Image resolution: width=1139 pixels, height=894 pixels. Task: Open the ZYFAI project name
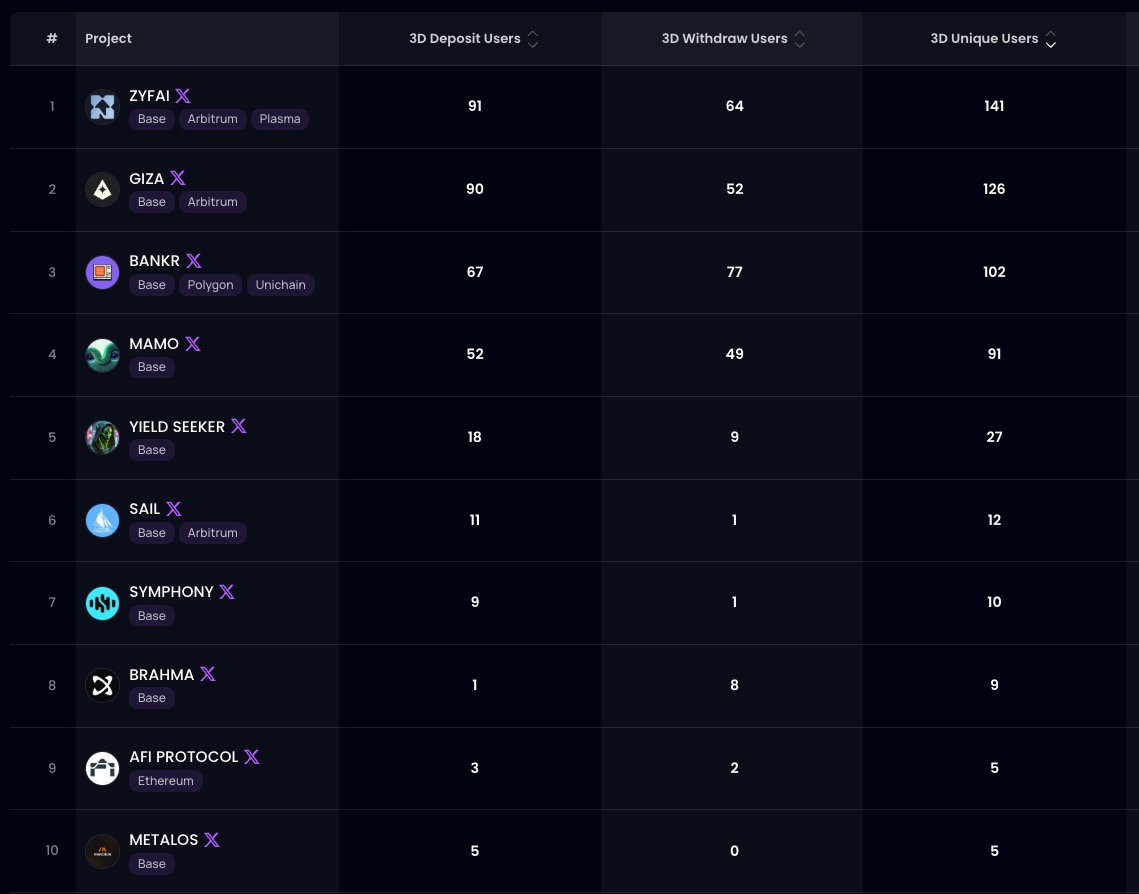150,96
